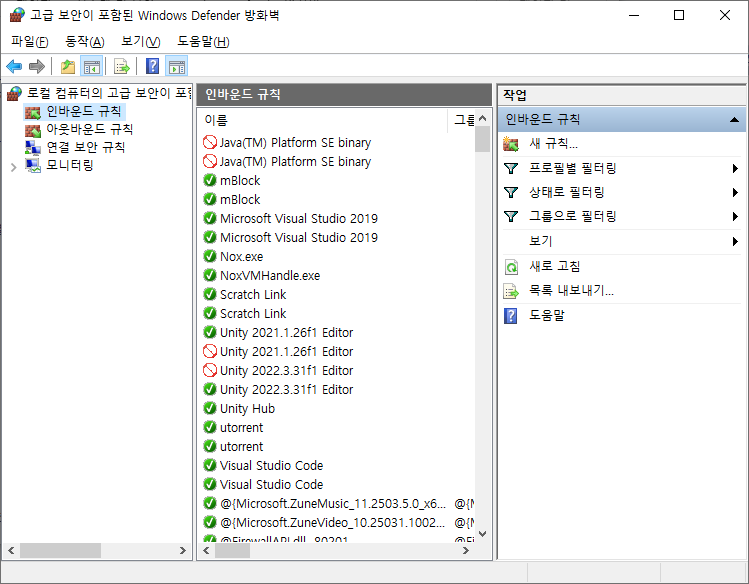Open the 그룹으로 필터링 submenu arrow
The height and width of the screenshot is (584, 749).
tap(735, 217)
